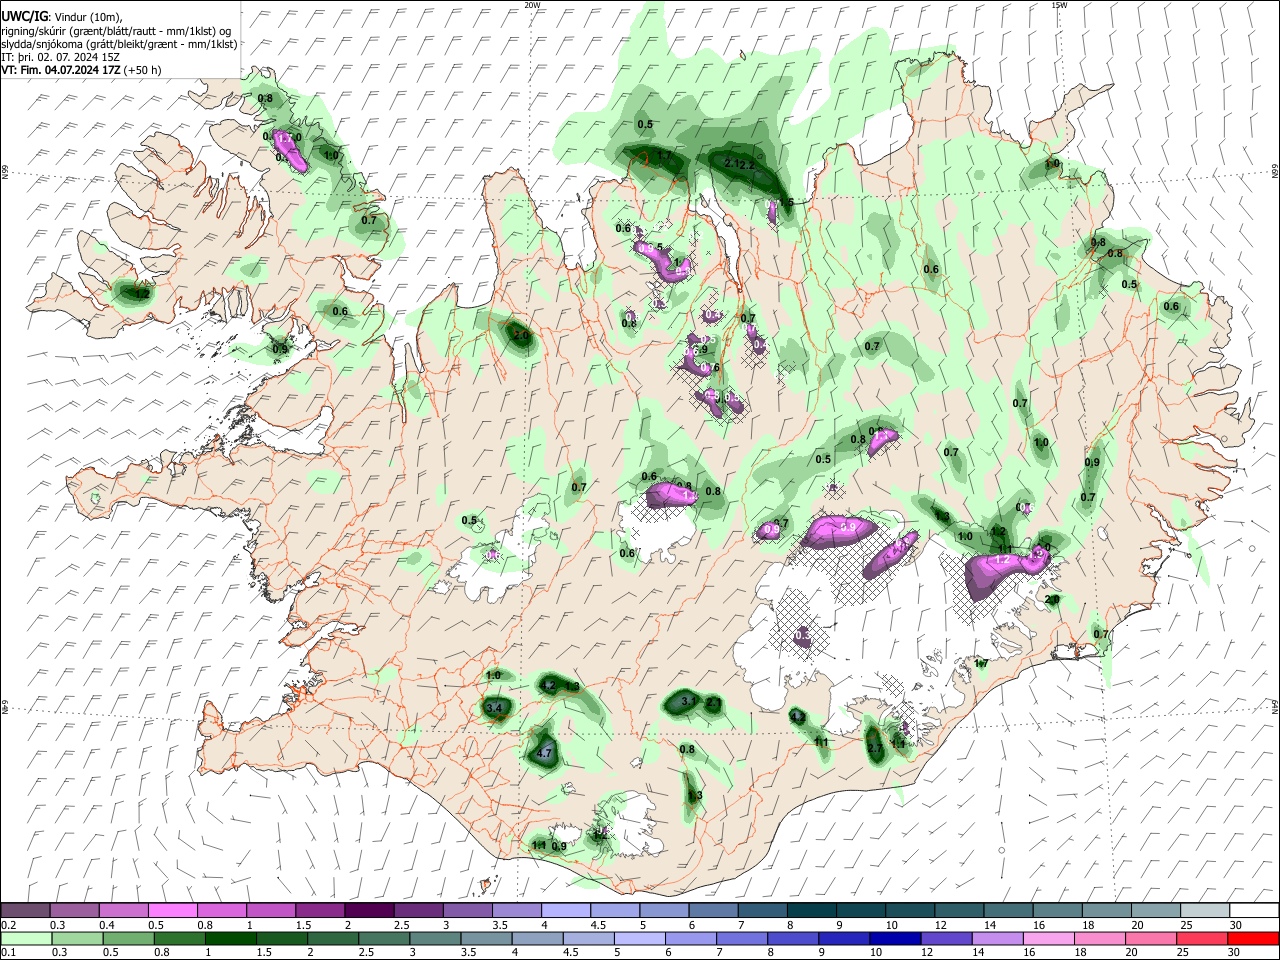Click the white swatch after 30 in upper legend
1280x960 pixels.
(1252, 911)
